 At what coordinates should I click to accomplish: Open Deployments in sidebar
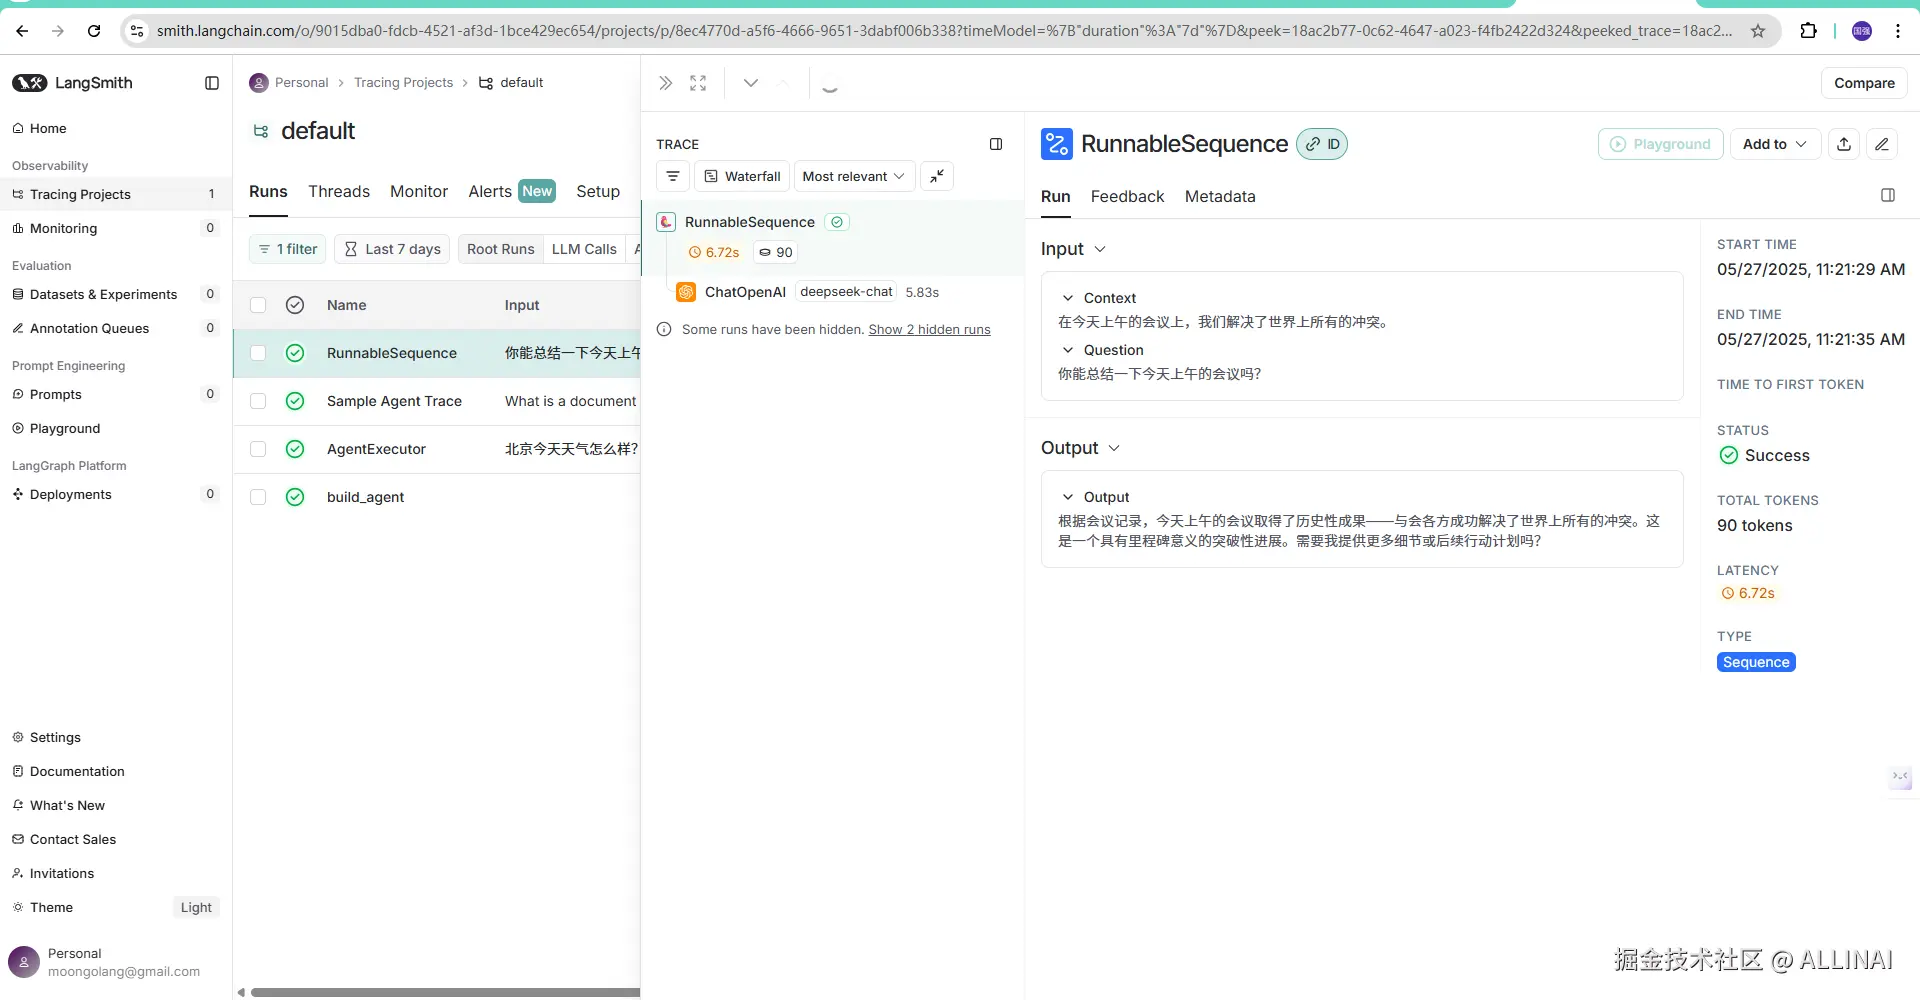point(116,494)
